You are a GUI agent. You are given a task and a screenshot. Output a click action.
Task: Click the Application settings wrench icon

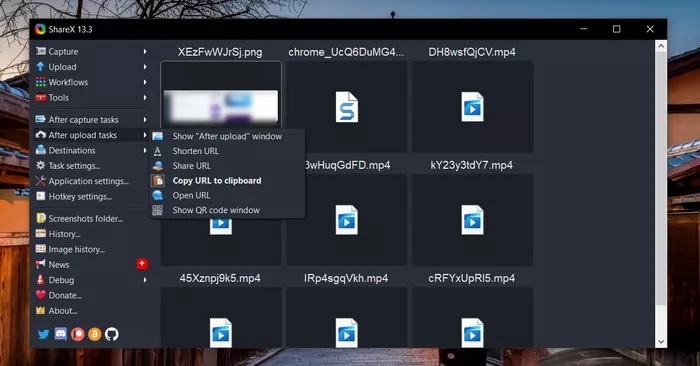click(x=41, y=181)
